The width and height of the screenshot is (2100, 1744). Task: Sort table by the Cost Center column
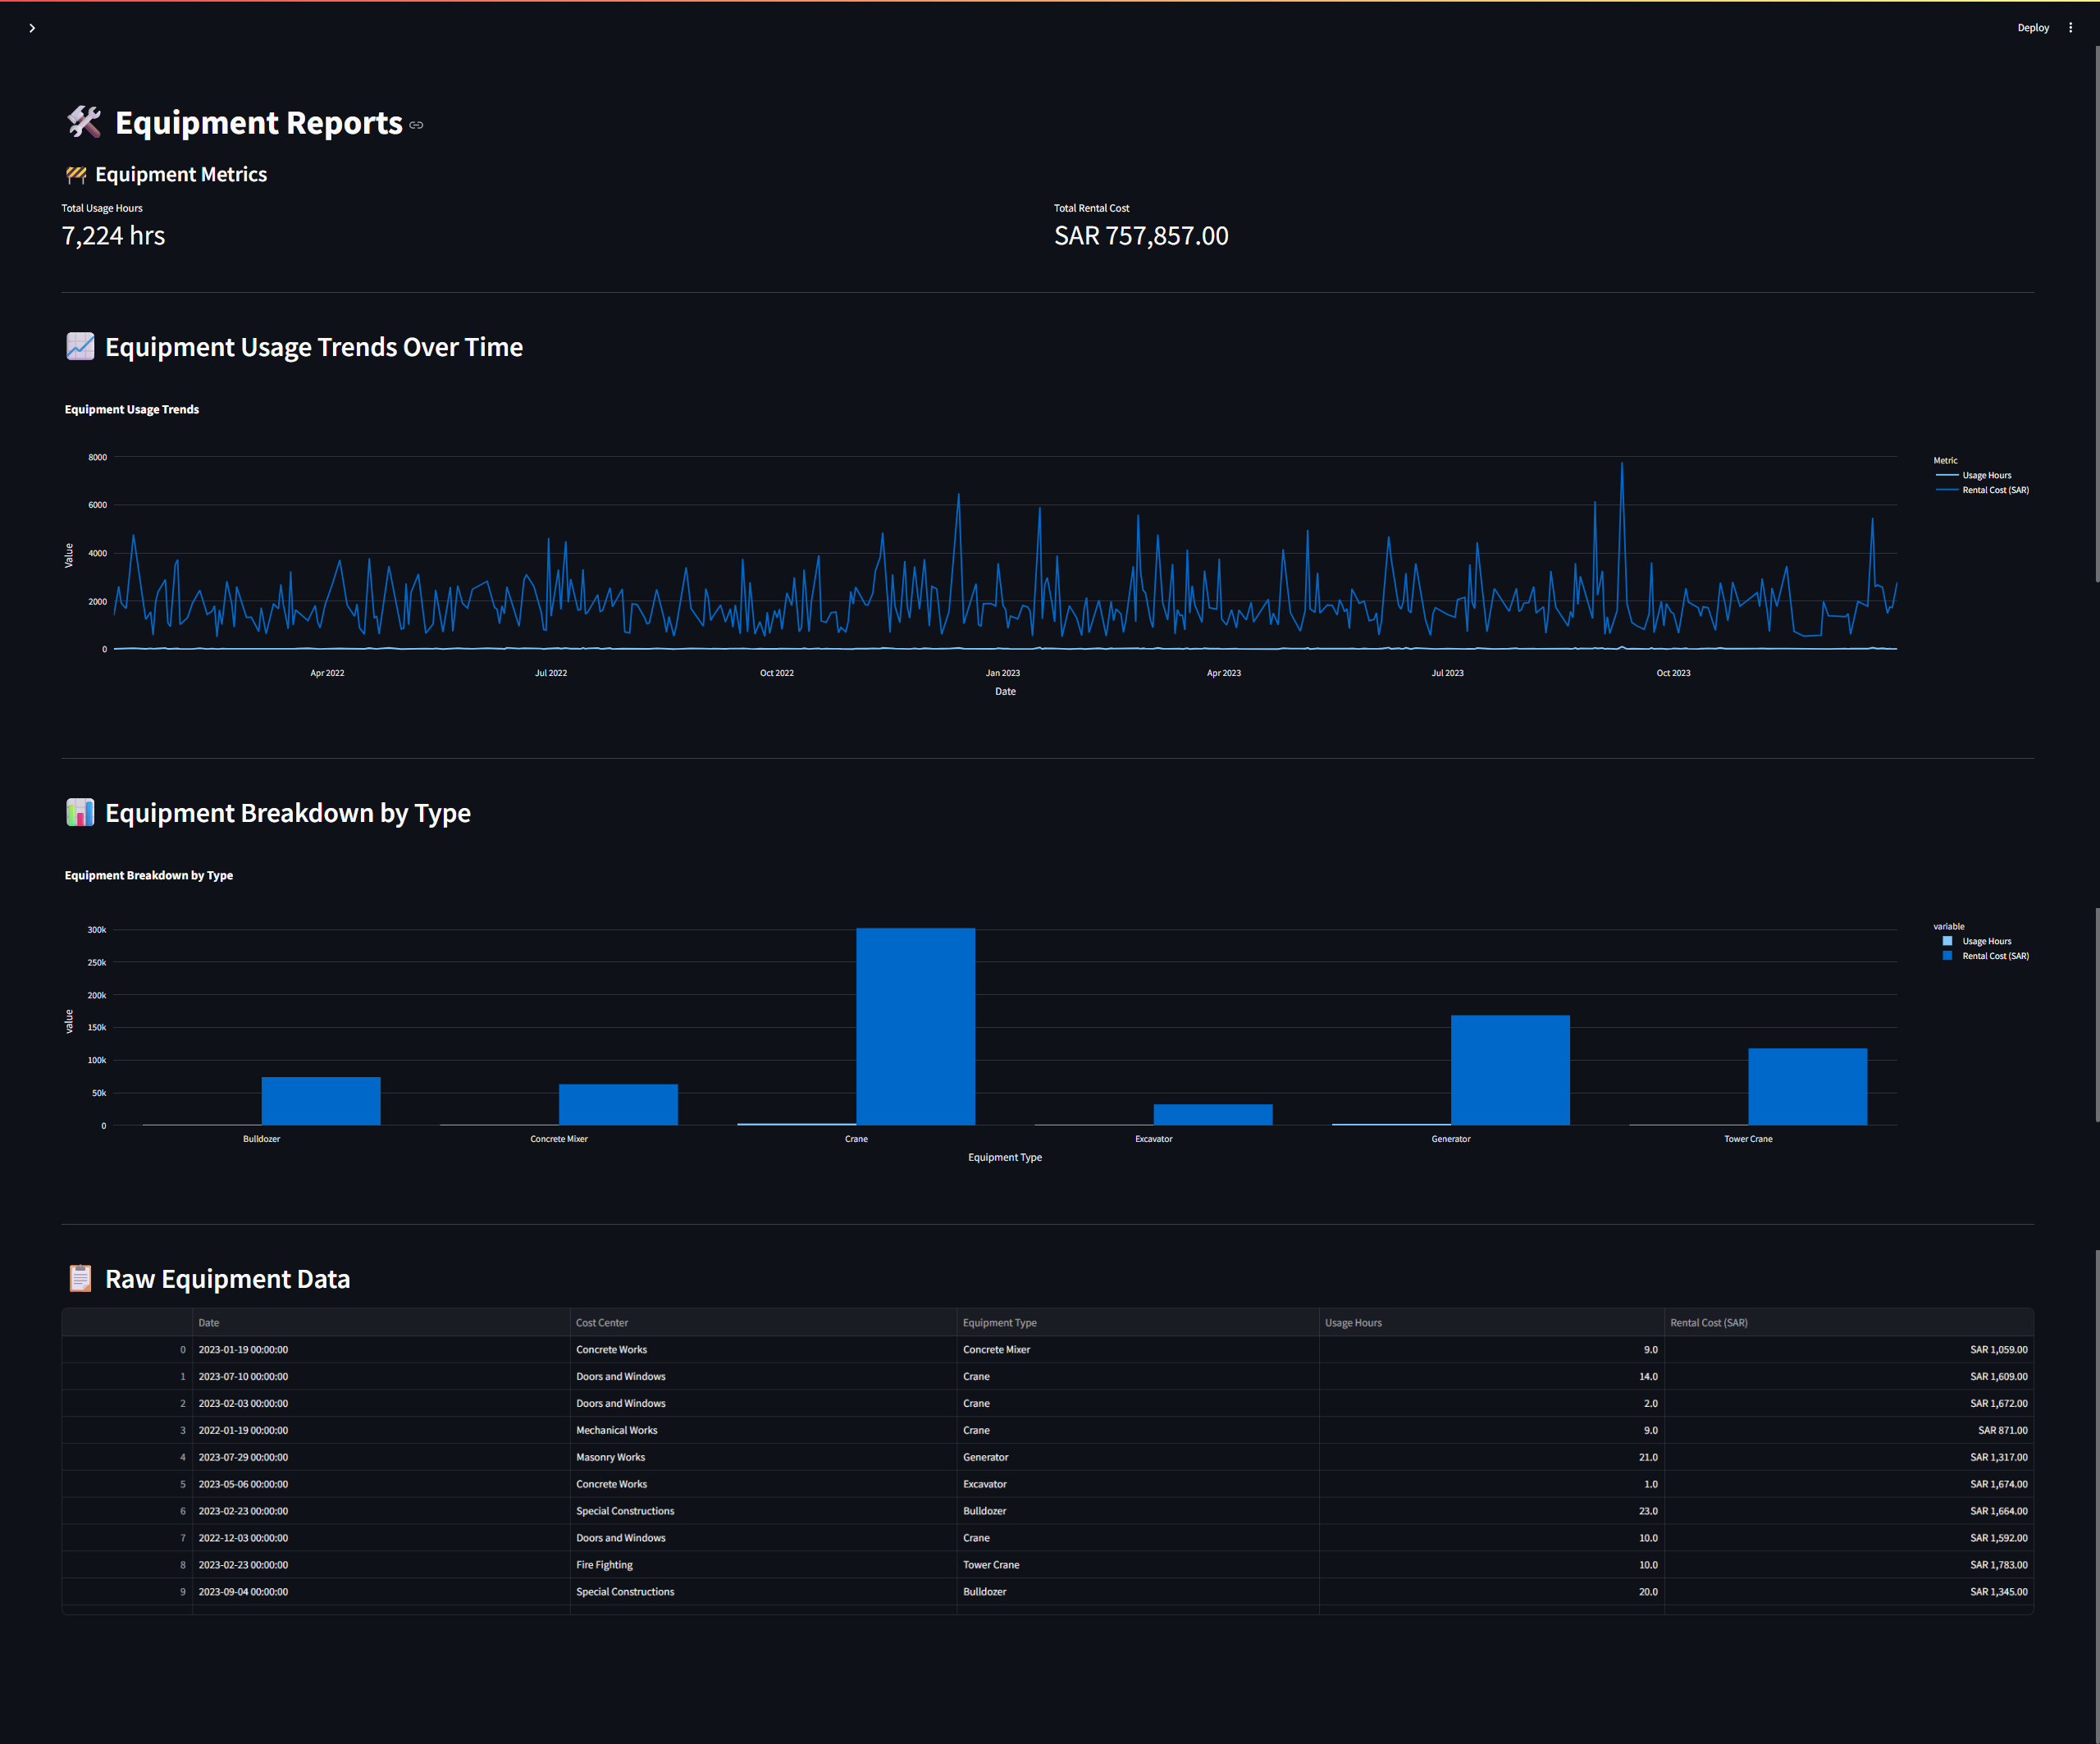pos(763,1322)
